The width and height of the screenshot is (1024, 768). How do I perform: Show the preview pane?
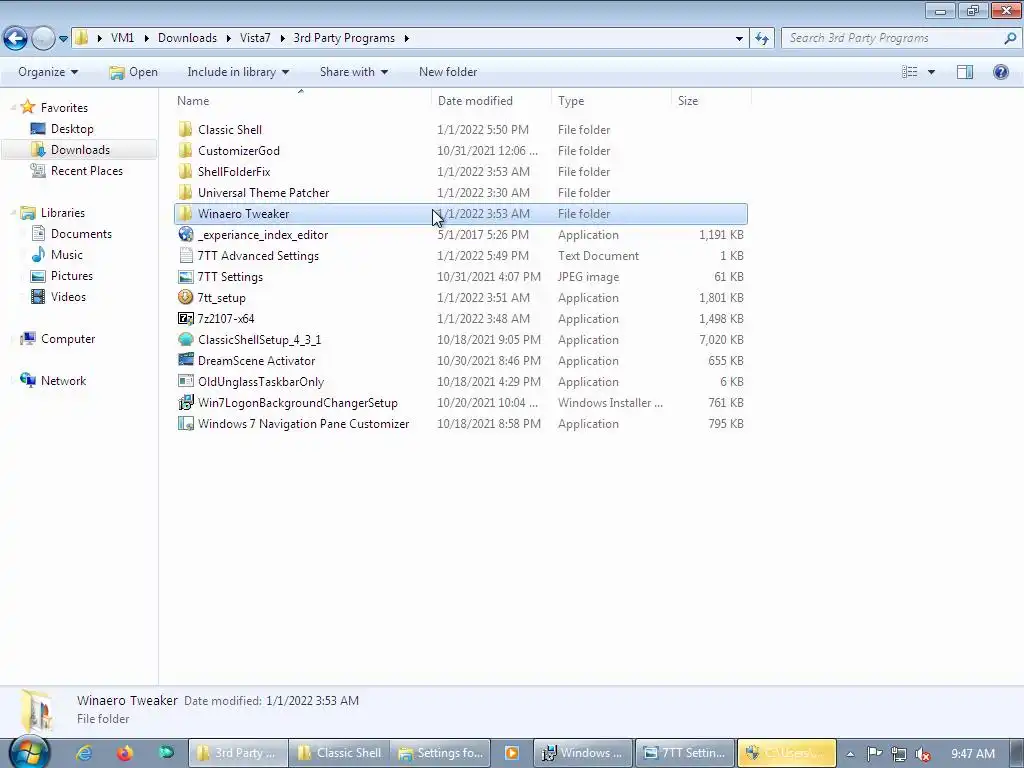click(965, 72)
